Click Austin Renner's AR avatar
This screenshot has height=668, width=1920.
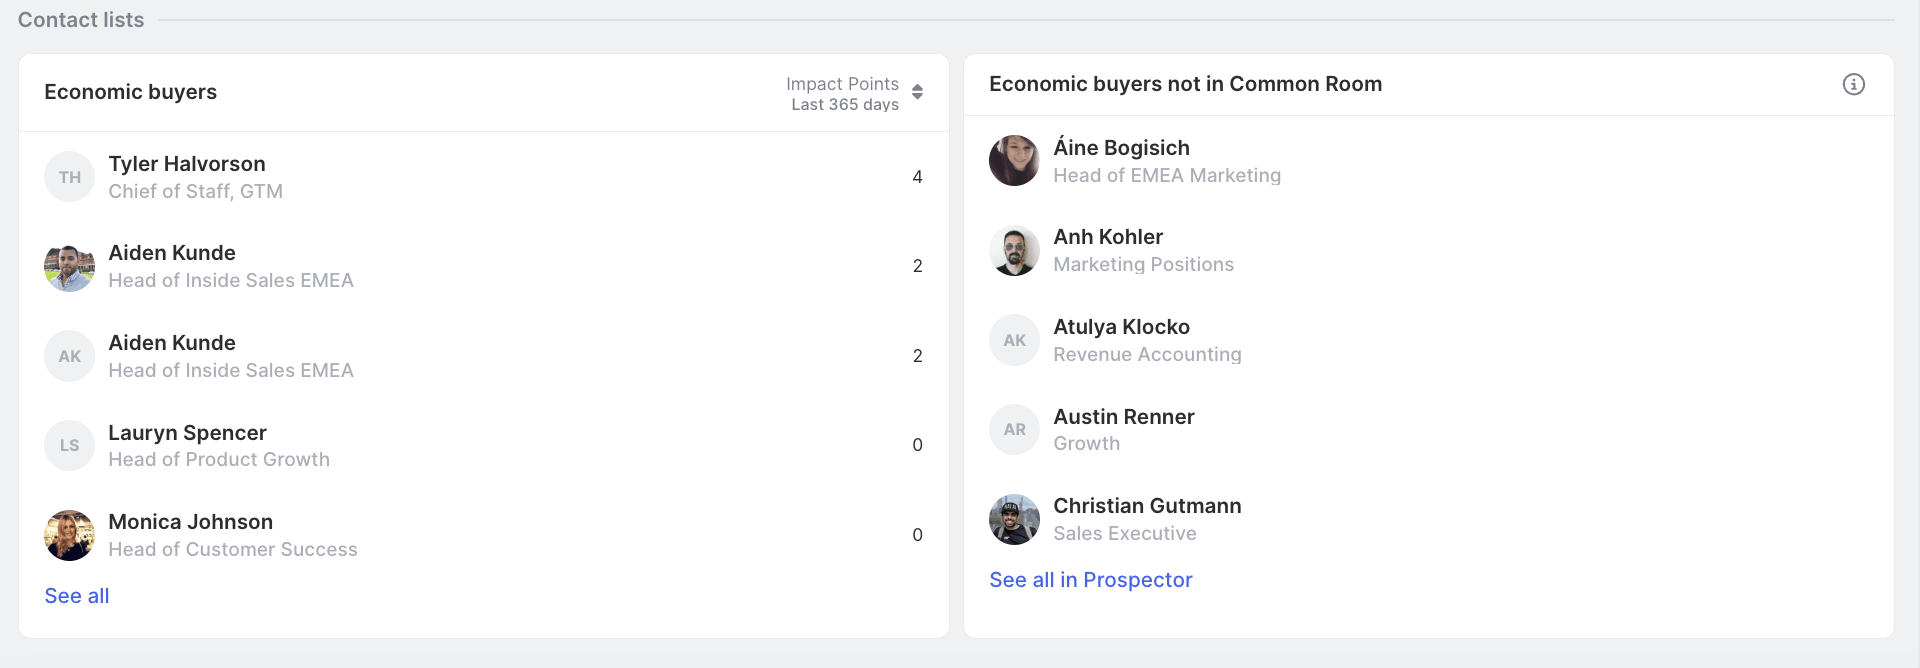(x=1014, y=430)
